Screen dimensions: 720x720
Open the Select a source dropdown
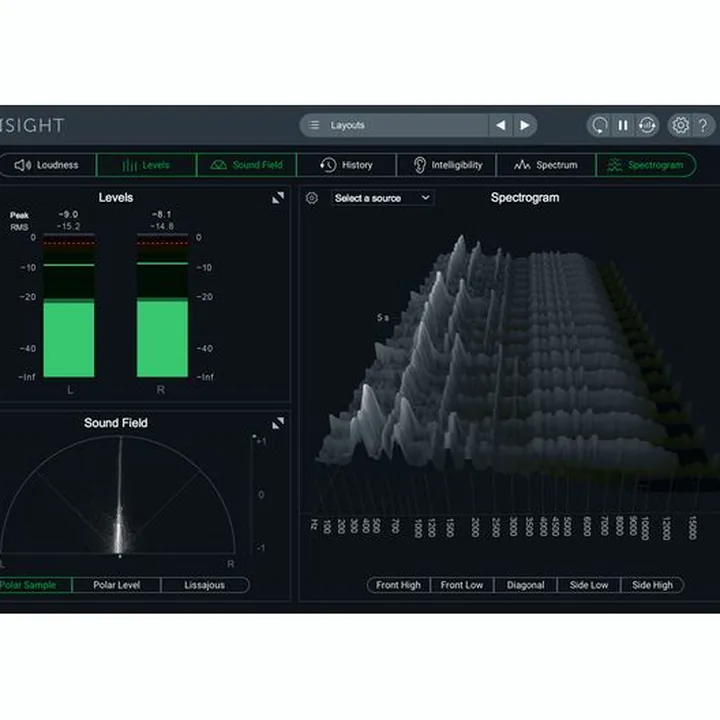(382, 198)
